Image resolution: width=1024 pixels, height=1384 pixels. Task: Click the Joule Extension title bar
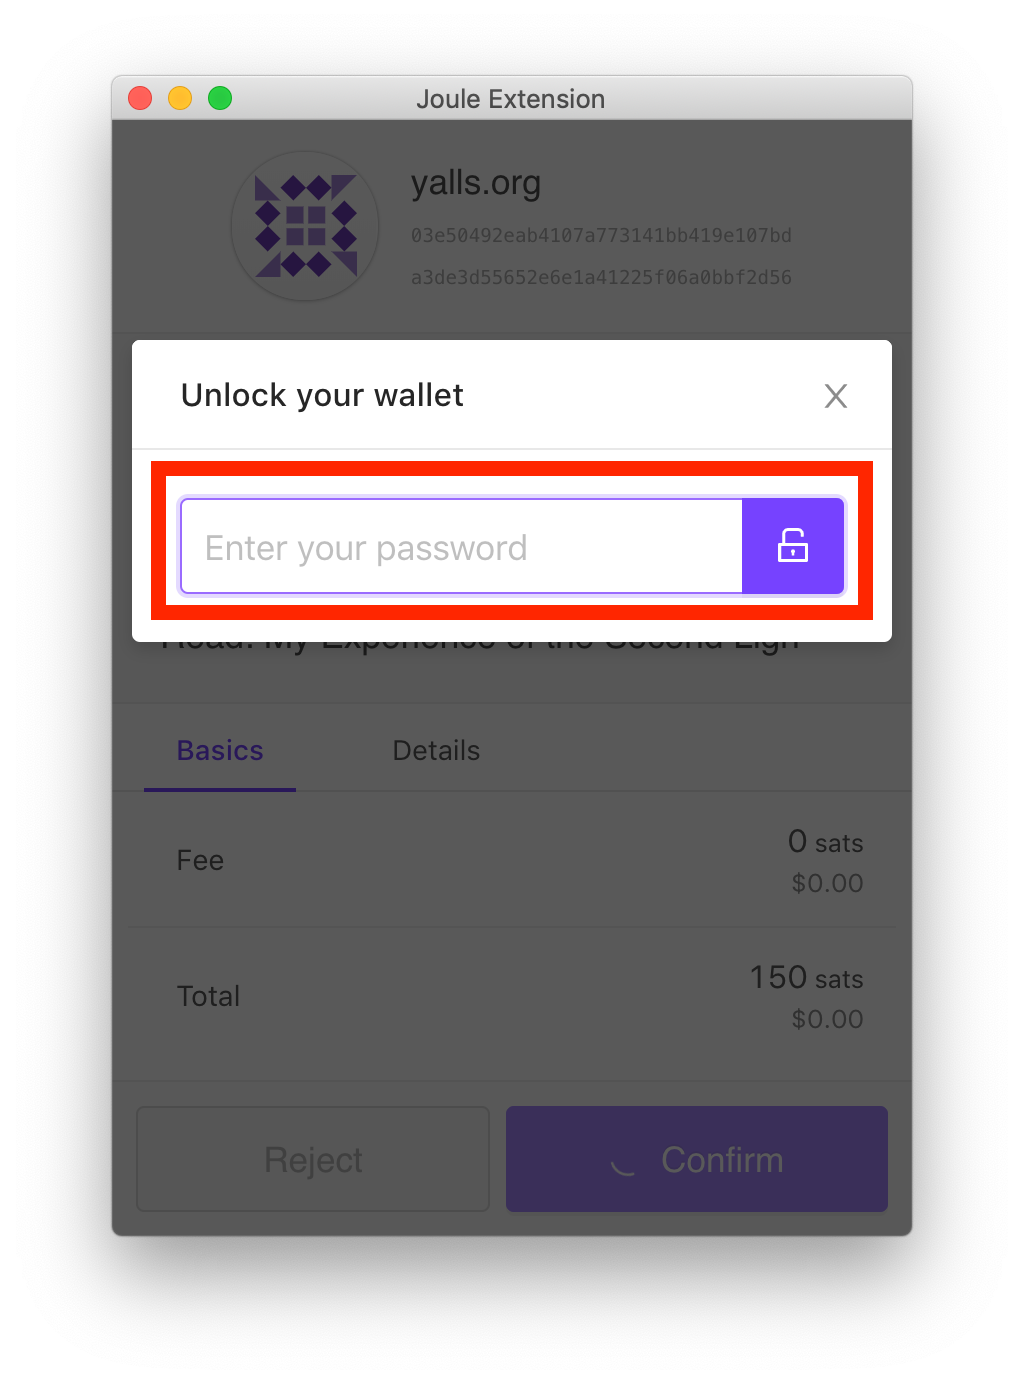[511, 99]
